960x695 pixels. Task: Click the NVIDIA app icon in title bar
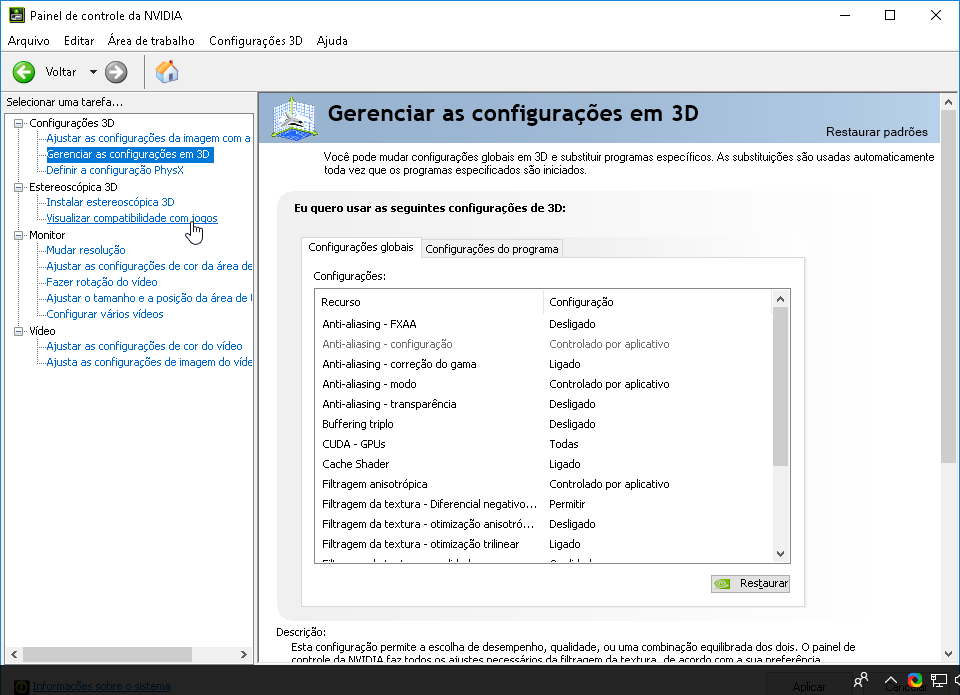(x=17, y=15)
